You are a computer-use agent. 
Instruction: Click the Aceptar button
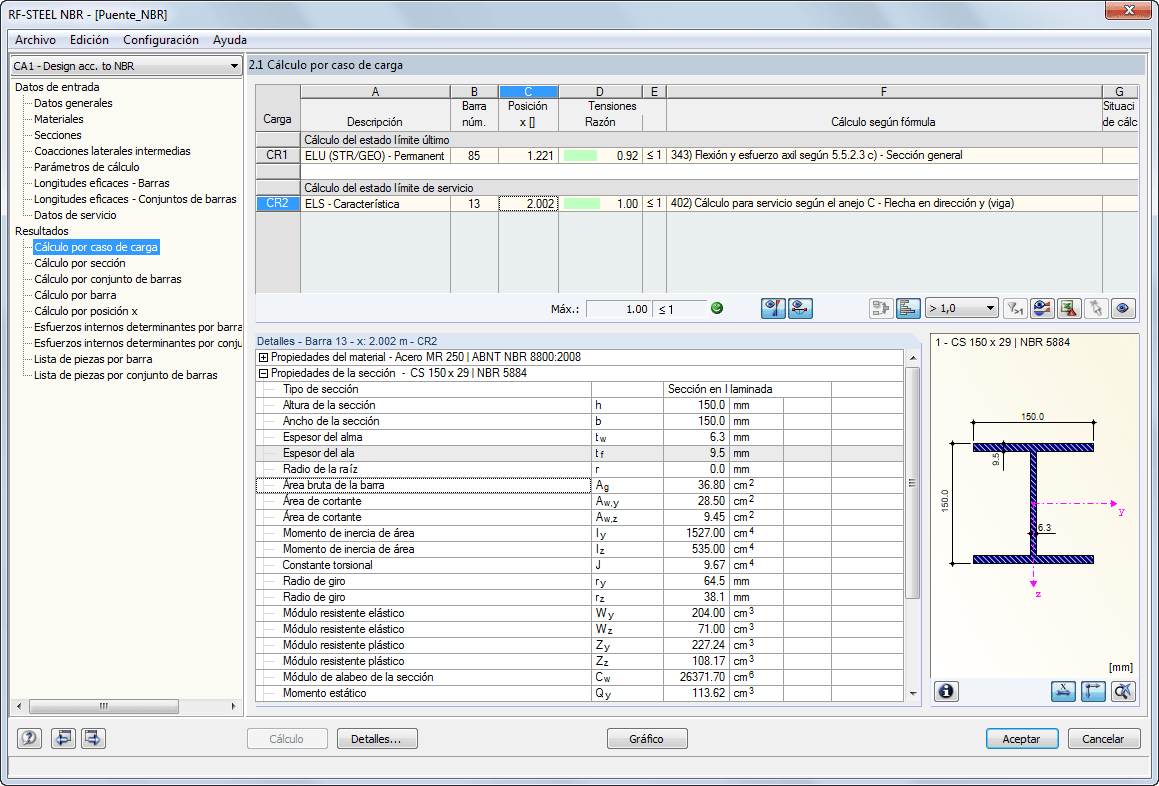click(x=1022, y=739)
